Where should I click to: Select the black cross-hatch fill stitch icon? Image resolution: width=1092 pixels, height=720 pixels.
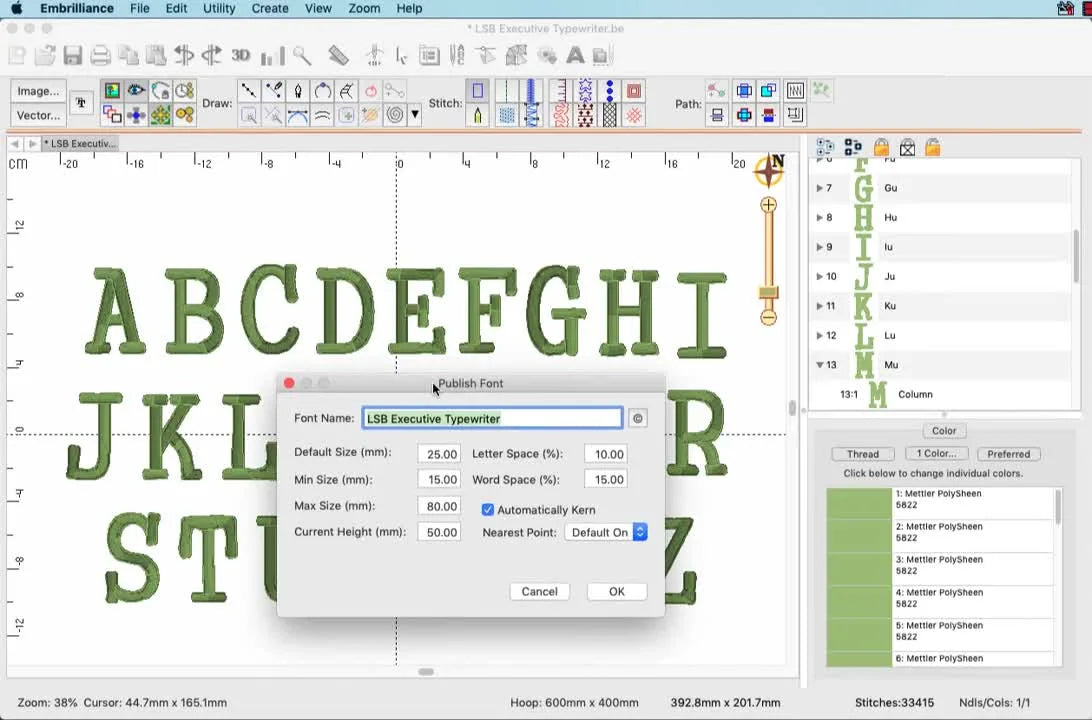point(609,115)
